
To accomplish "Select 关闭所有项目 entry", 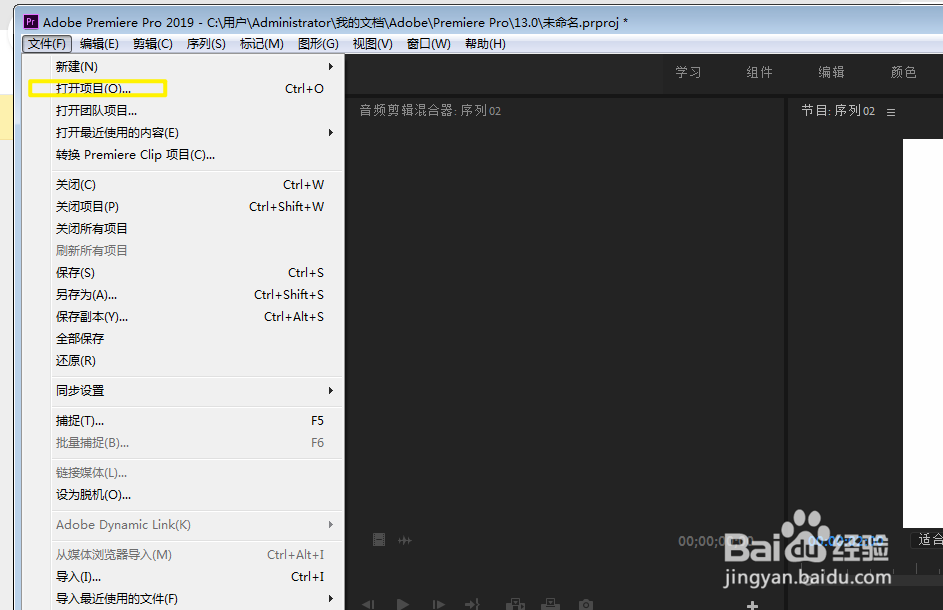I will point(183,229).
